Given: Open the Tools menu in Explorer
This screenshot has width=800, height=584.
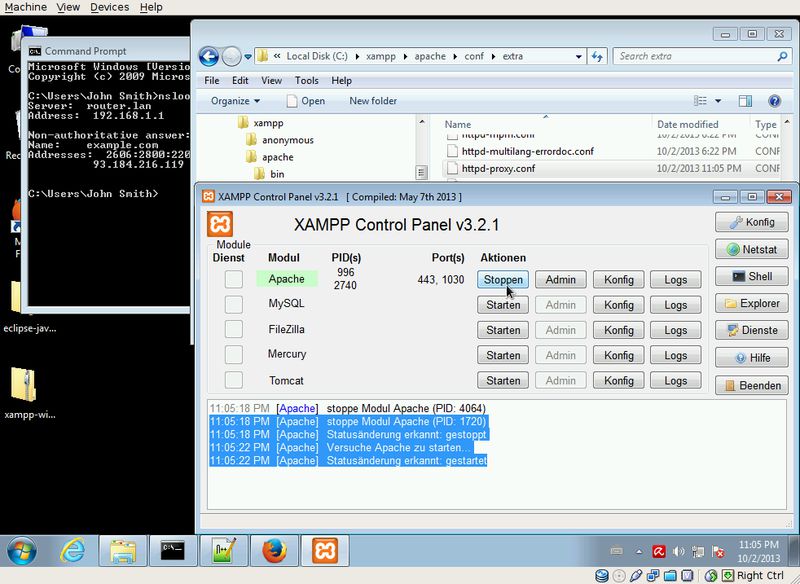Looking at the screenshot, I should pos(306,80).
